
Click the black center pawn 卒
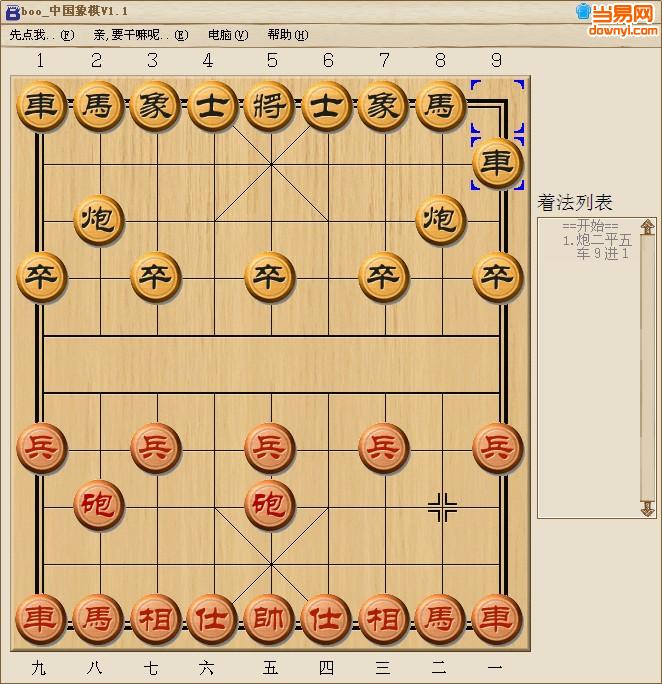click(x=268, y=276)
